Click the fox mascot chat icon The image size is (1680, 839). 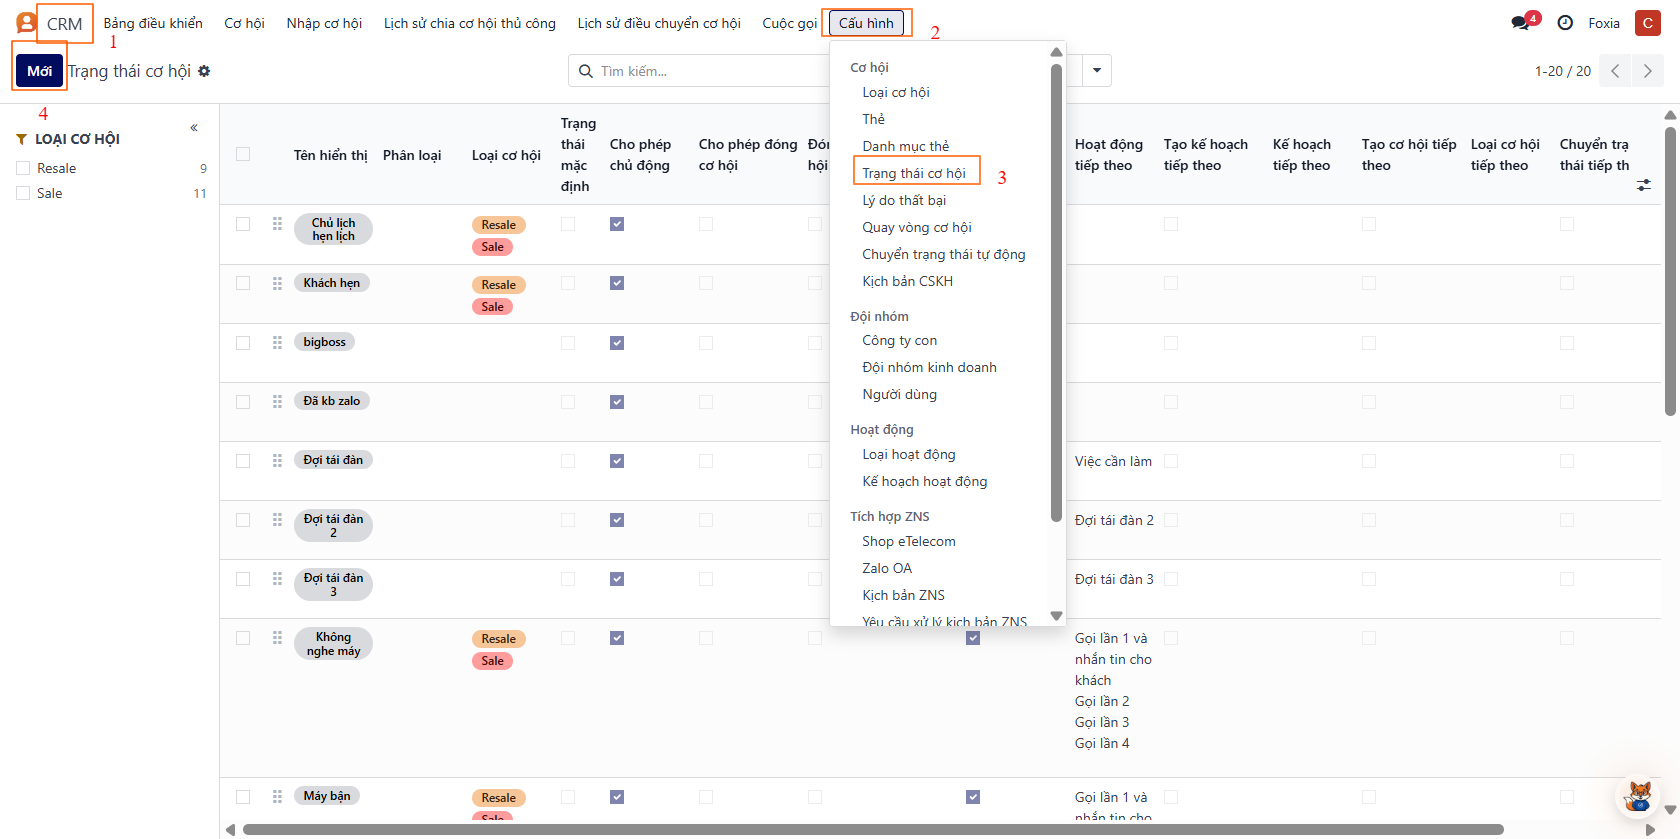1638,796
